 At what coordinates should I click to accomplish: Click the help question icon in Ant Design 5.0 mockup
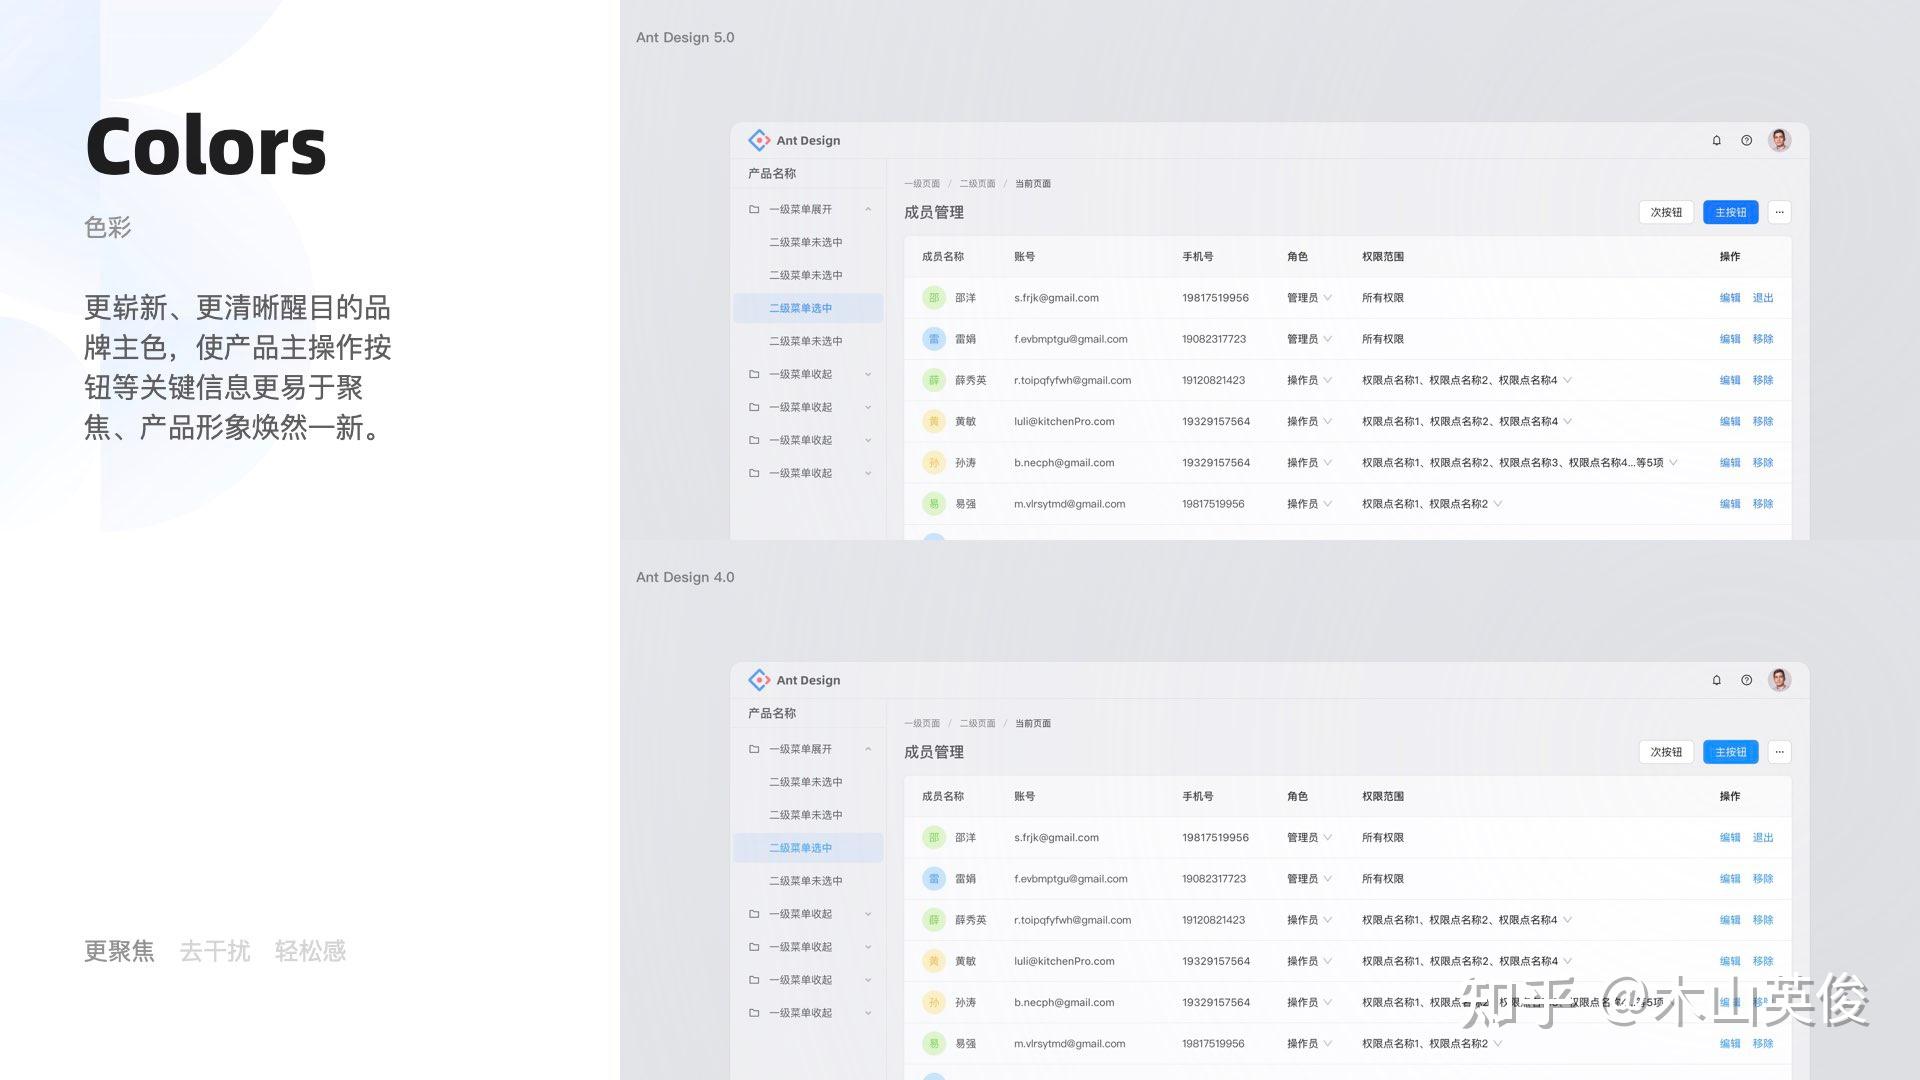pos(1746,141)
